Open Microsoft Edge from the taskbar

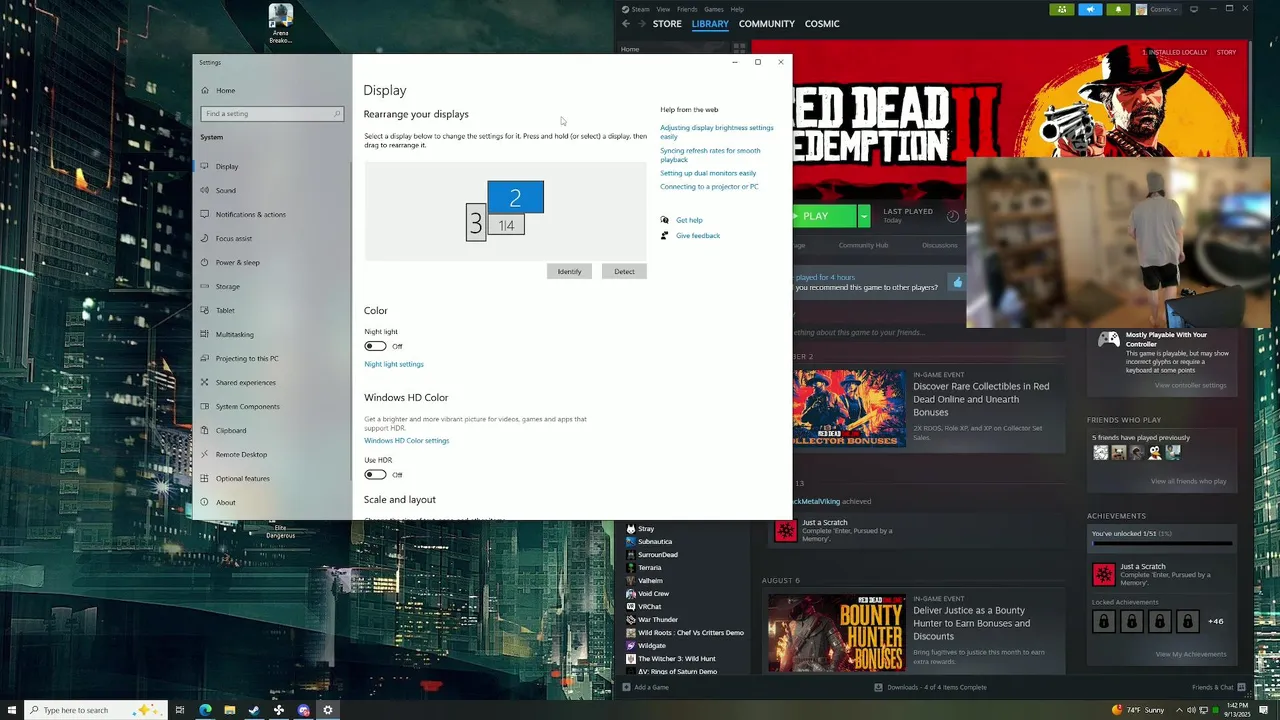coord(205,710)
